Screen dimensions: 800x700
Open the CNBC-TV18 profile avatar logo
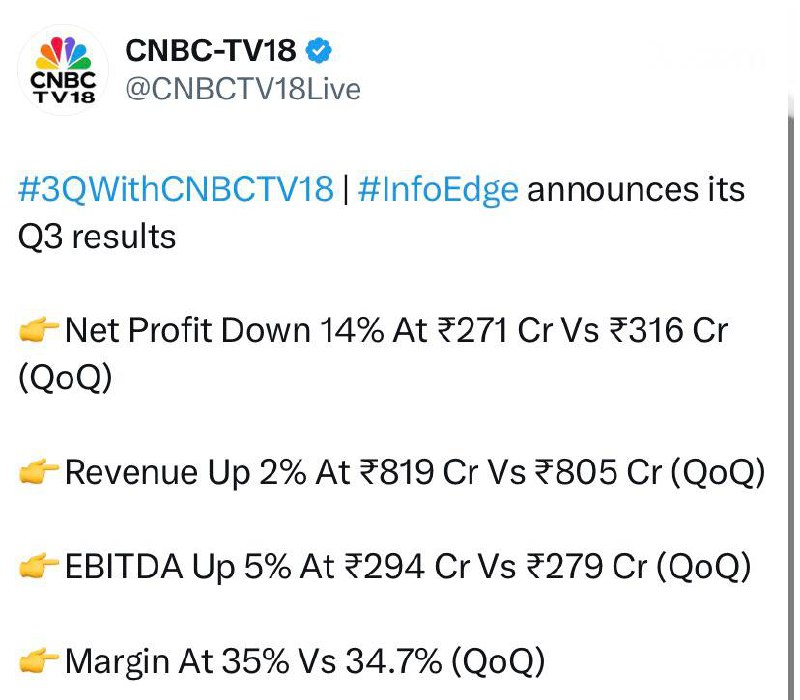coord(63,68)
